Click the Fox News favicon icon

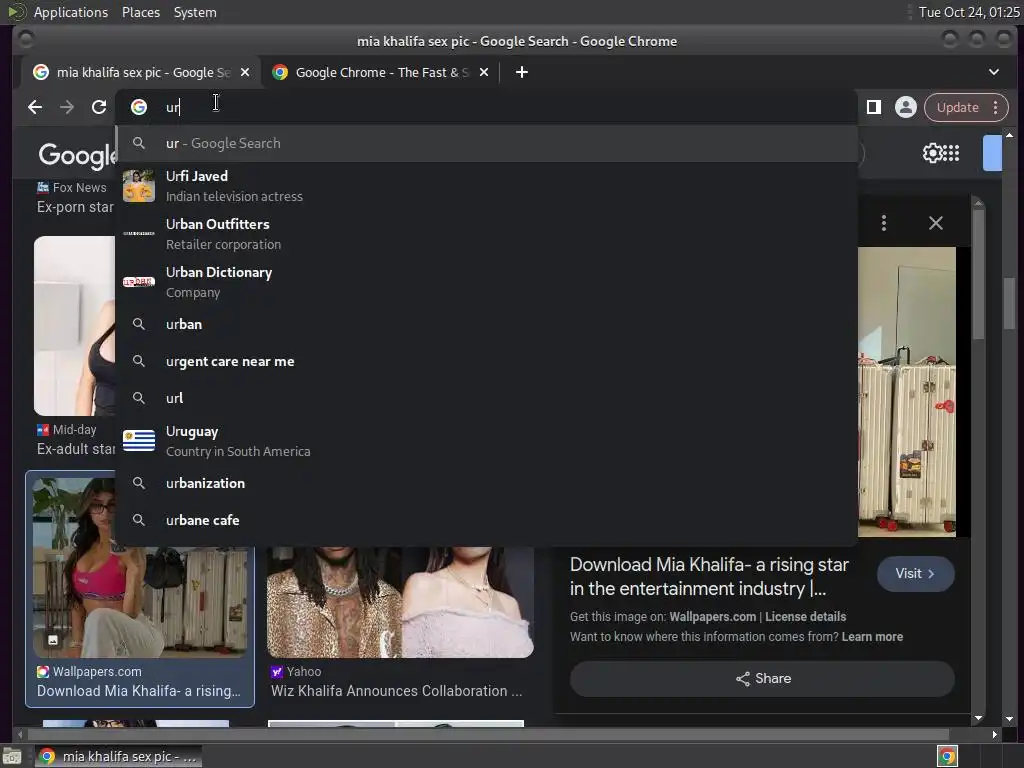pyautogui.click(x=42, y=187)
